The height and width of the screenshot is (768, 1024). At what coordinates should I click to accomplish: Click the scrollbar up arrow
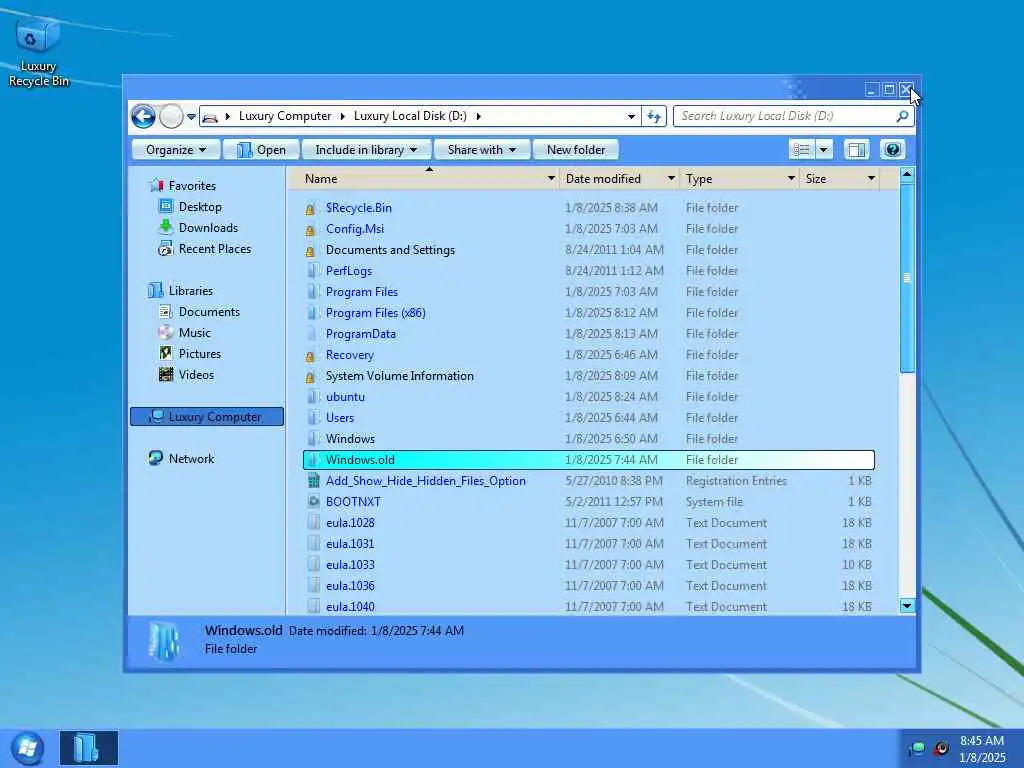(x=906, y=174)
